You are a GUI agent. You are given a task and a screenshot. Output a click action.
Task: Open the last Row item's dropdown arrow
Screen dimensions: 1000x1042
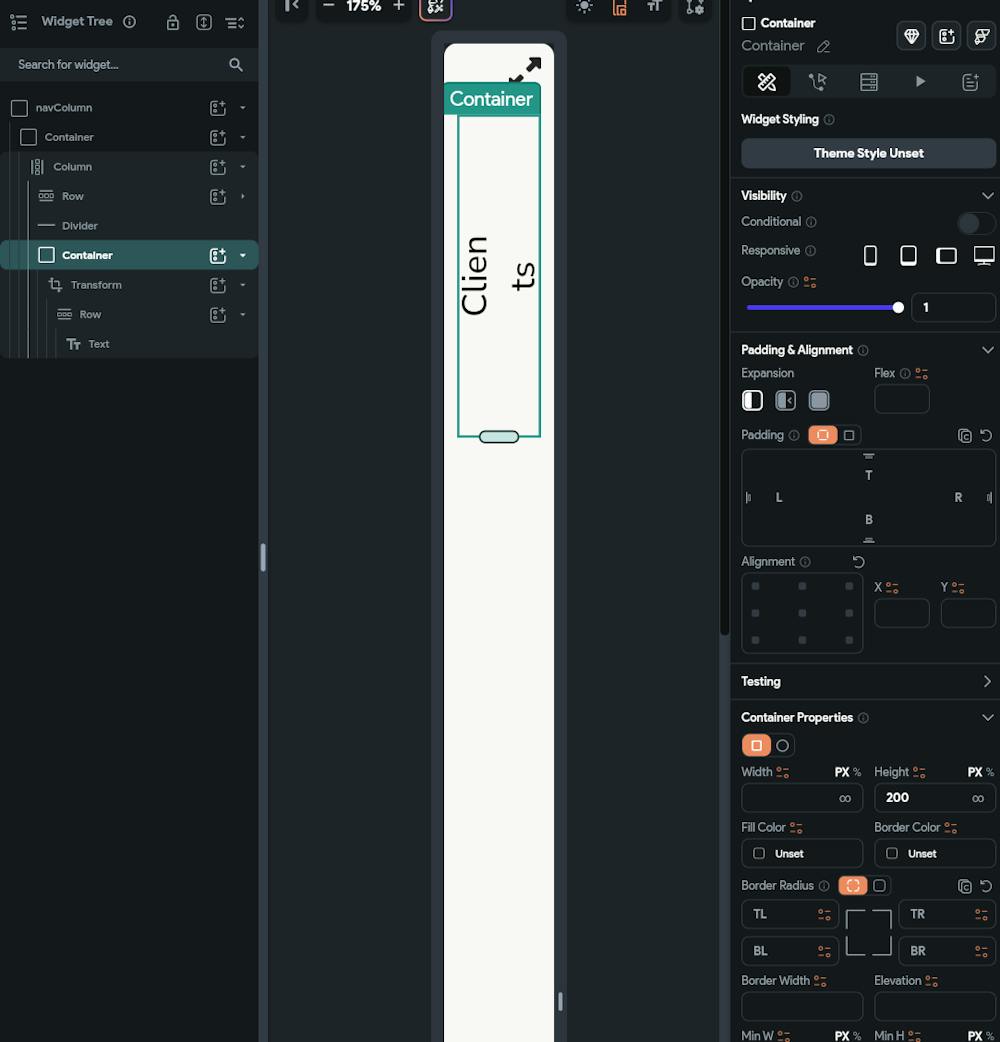coord(243,314)
